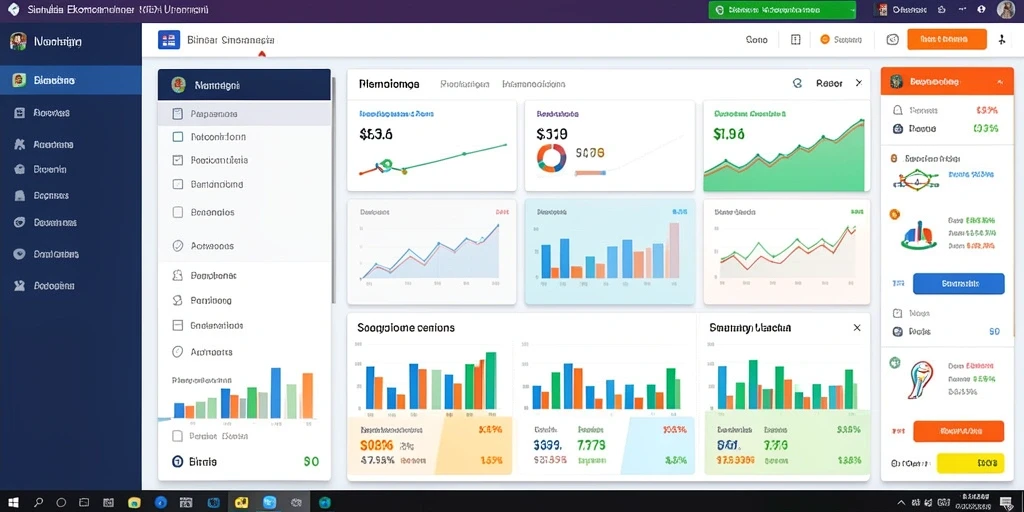Image resolution: width=1024 pixels, height=512 pixels.
Task: Click the refresh icon beside the Reser label
Action: point(797,84)
